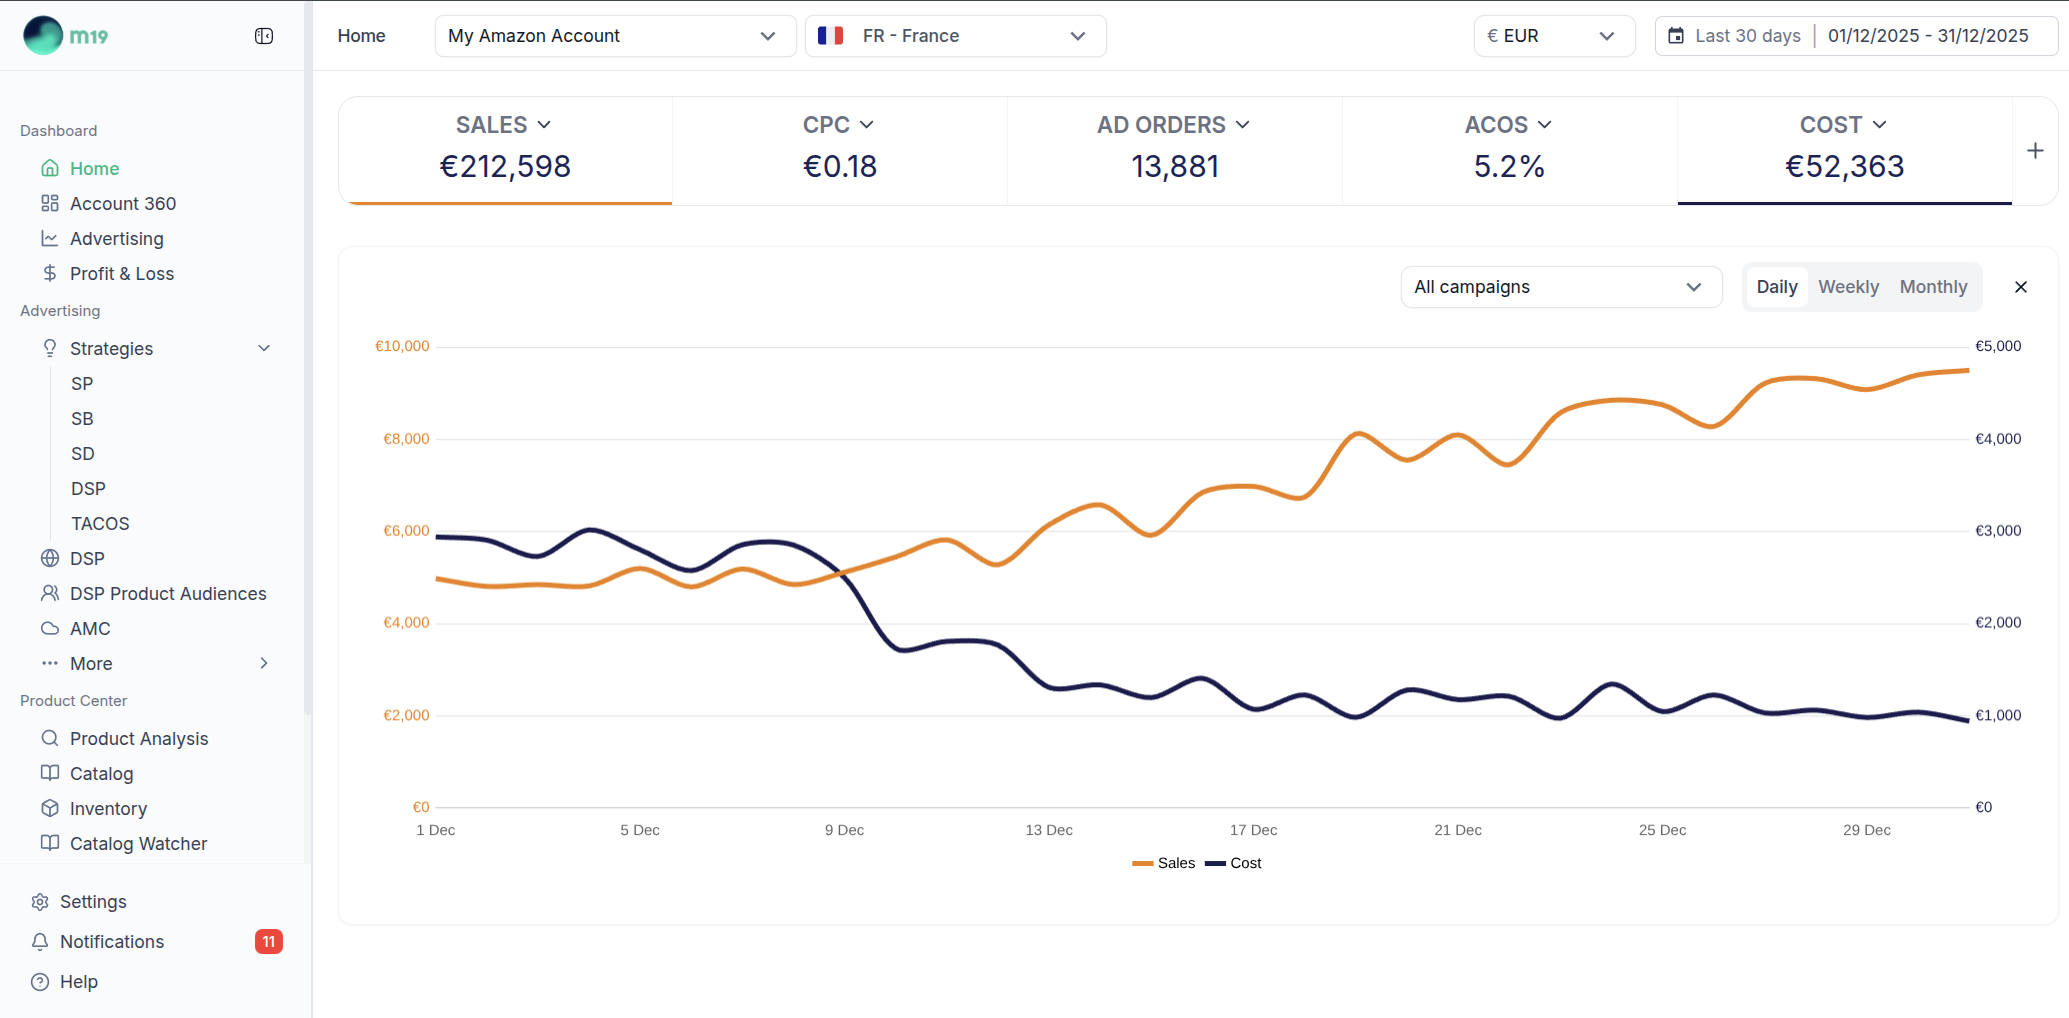This screenshot has height=1018, width=2069.
Task: Select the Daily view option
Action: 1777,286
